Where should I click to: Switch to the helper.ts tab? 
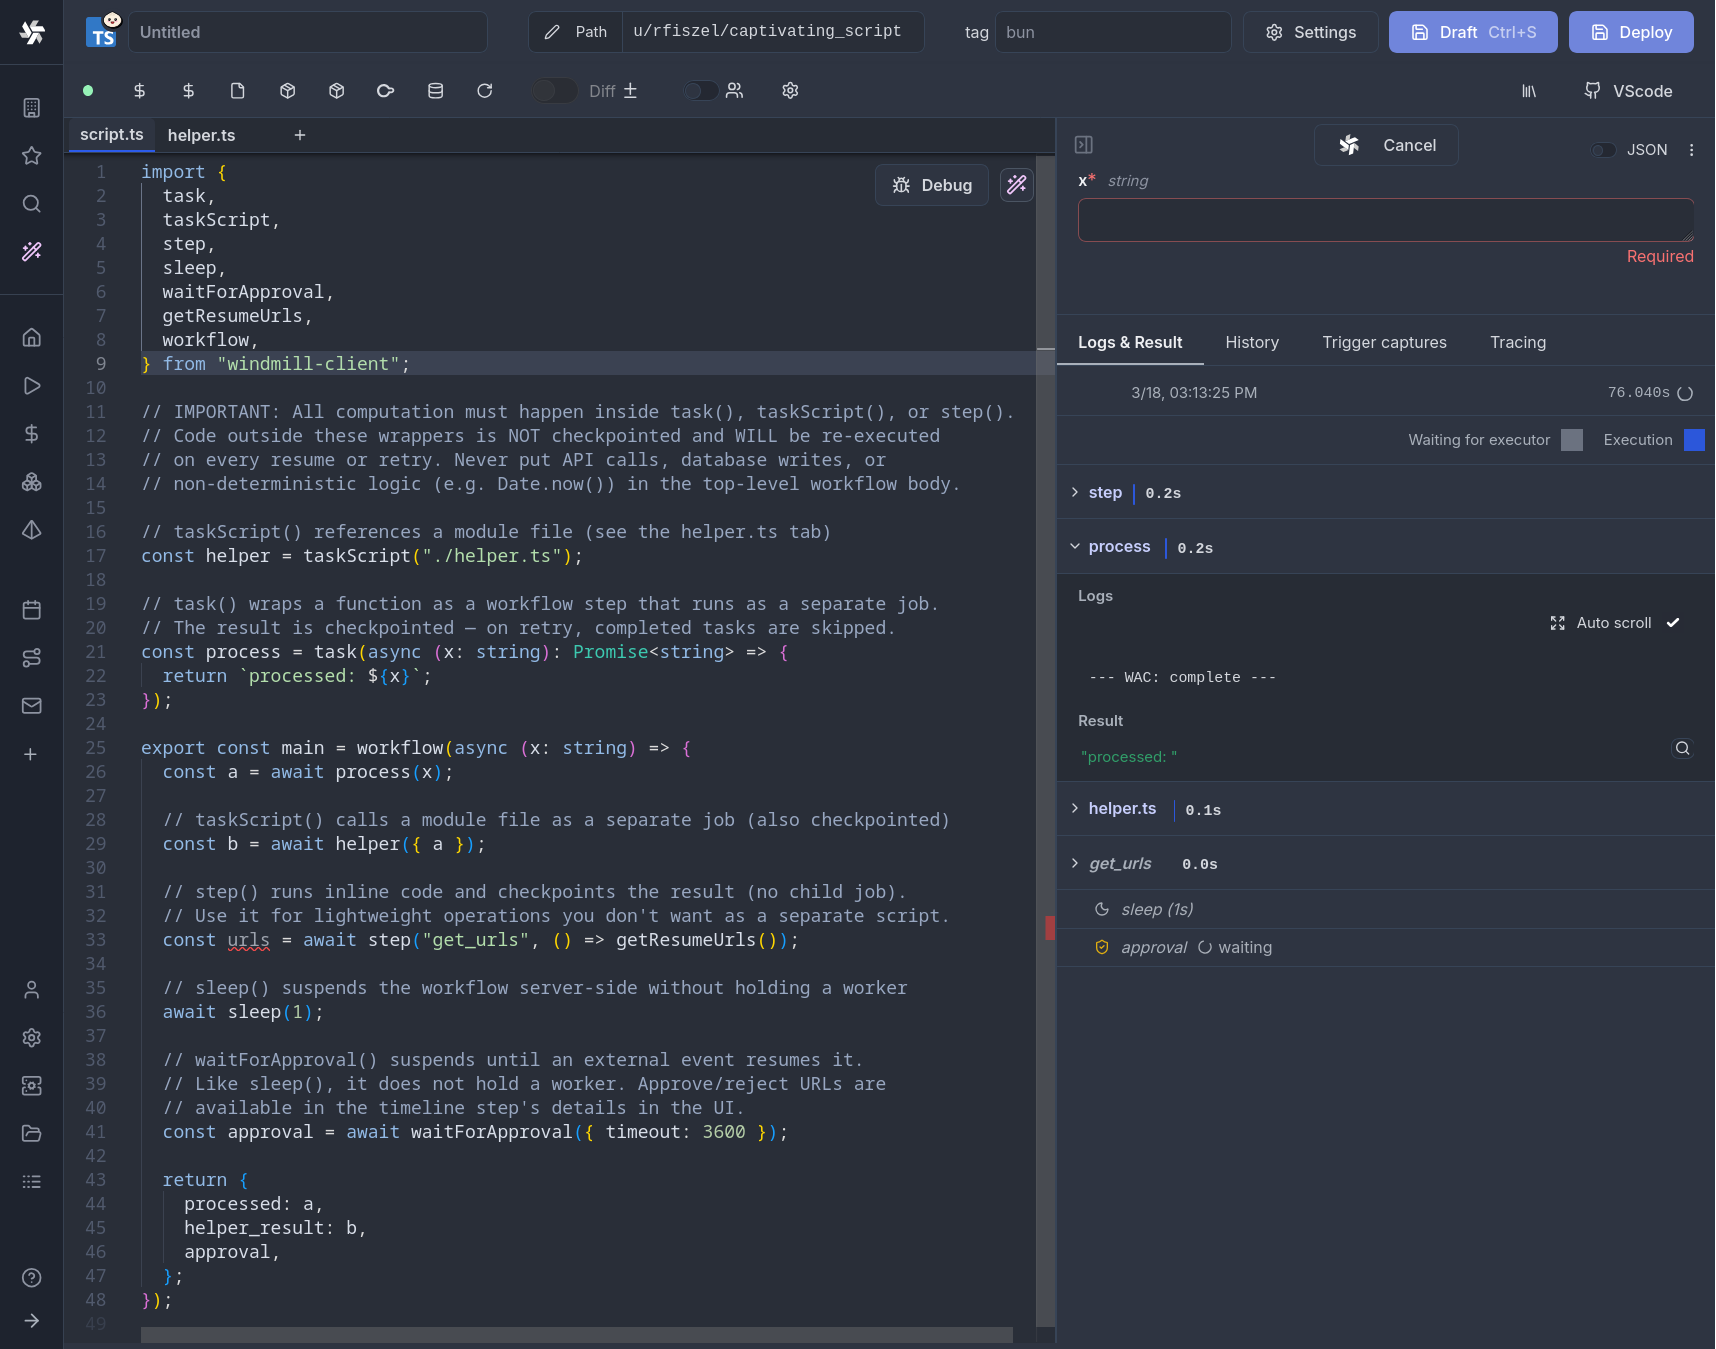pyautogui.click(x=201, y=135)
